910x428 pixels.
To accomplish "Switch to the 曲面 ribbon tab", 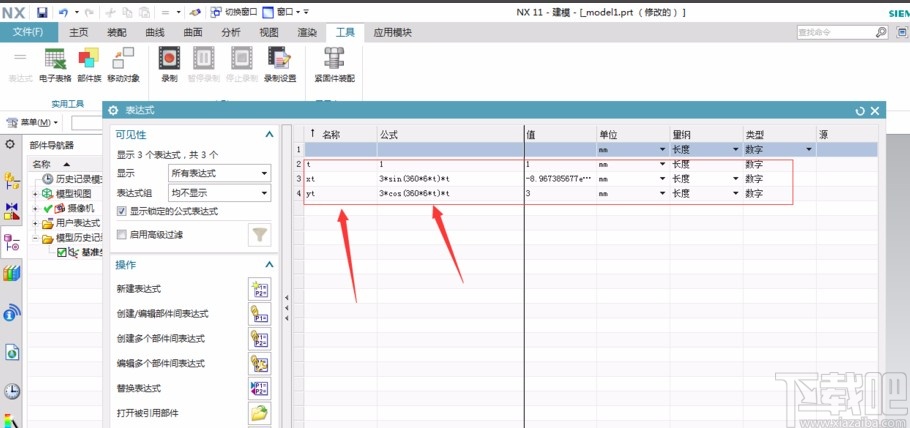I will coord(193,33).
